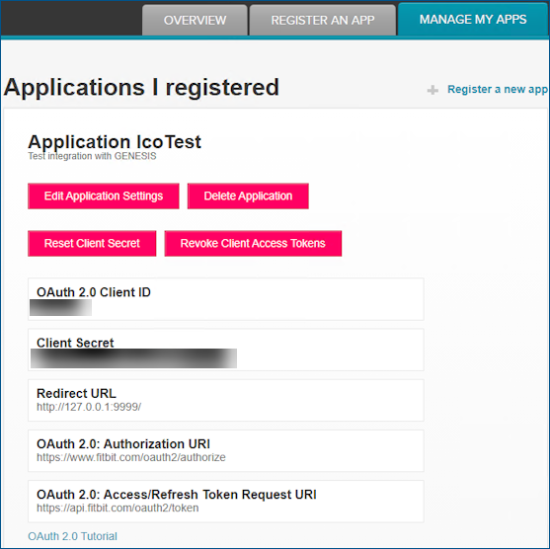Viewport: 550px width, 549px height.
Task: Open the OAuth 2.0 Tutorial link
Action: [x=73, y=536]
